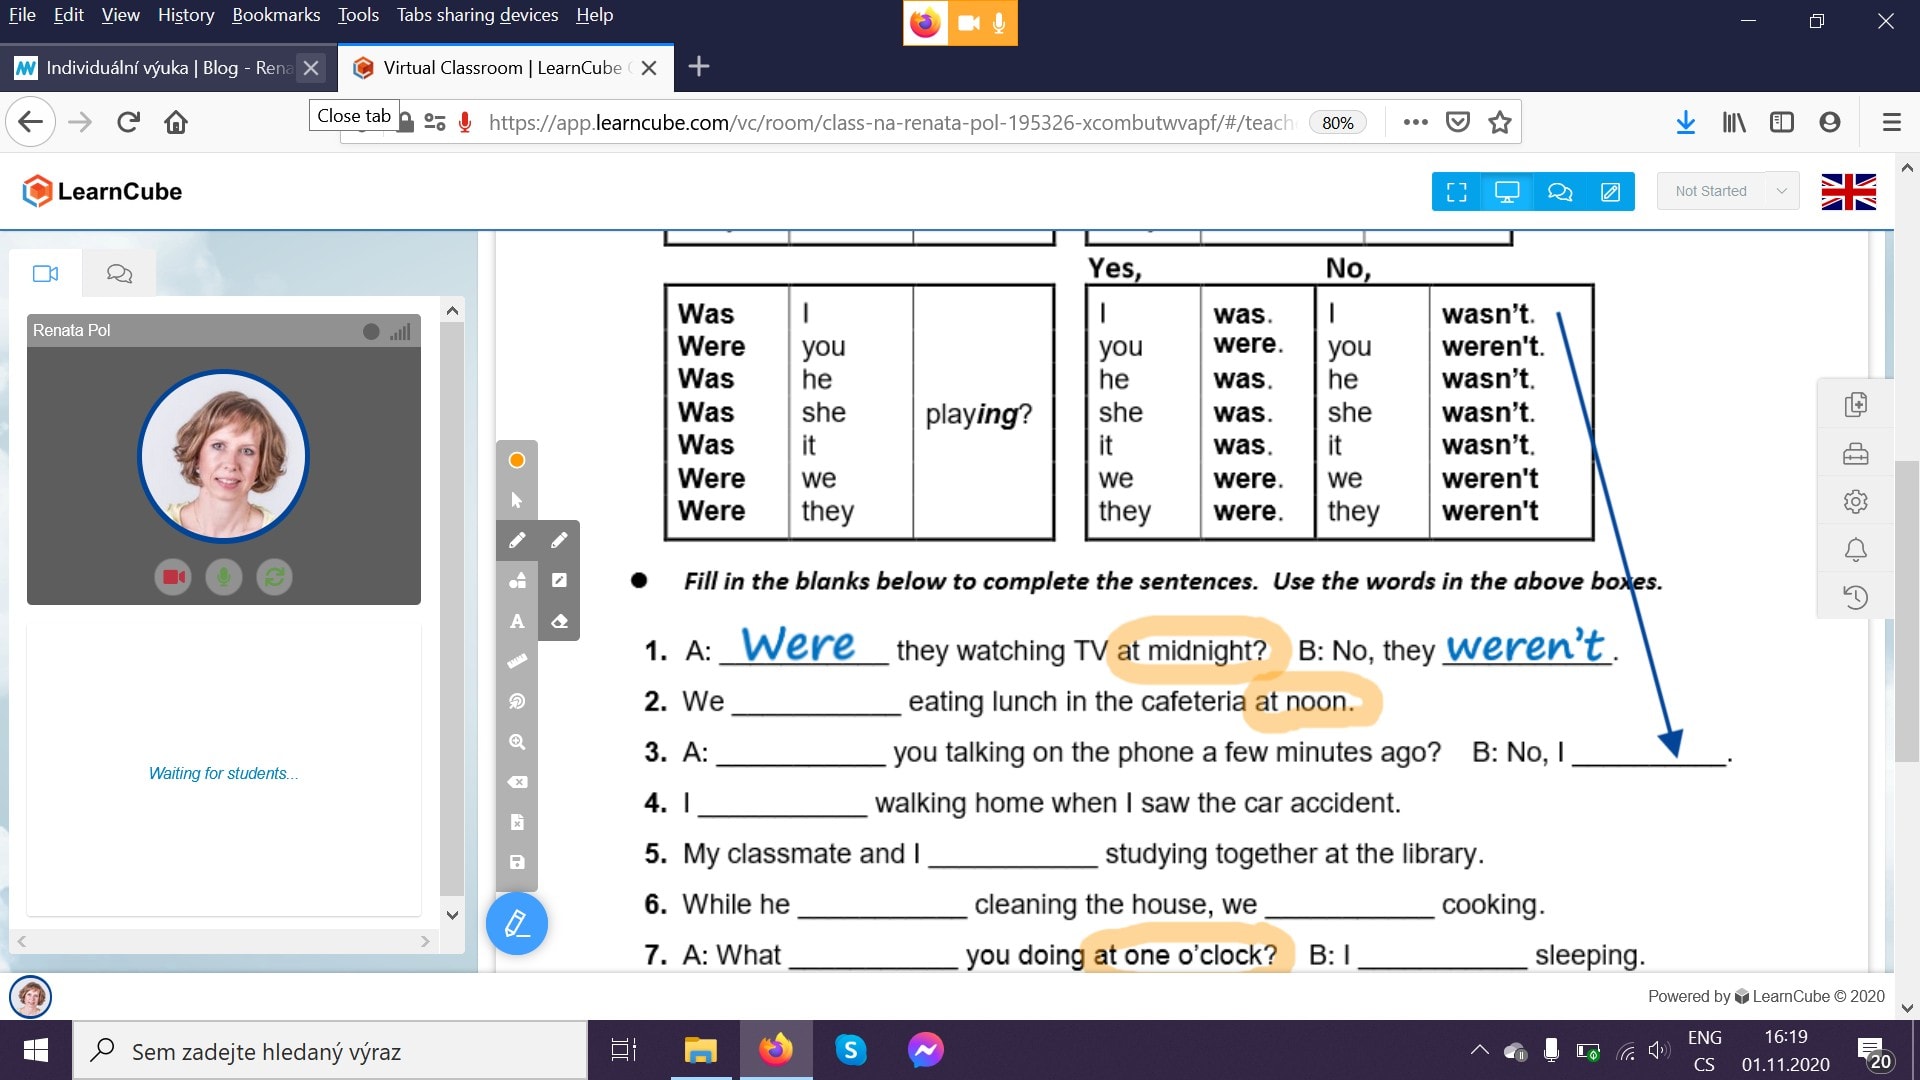Click the Windows search input box
Image resolution: width=1920 pixels, height=1080 pixels.
pos(330,1051)
